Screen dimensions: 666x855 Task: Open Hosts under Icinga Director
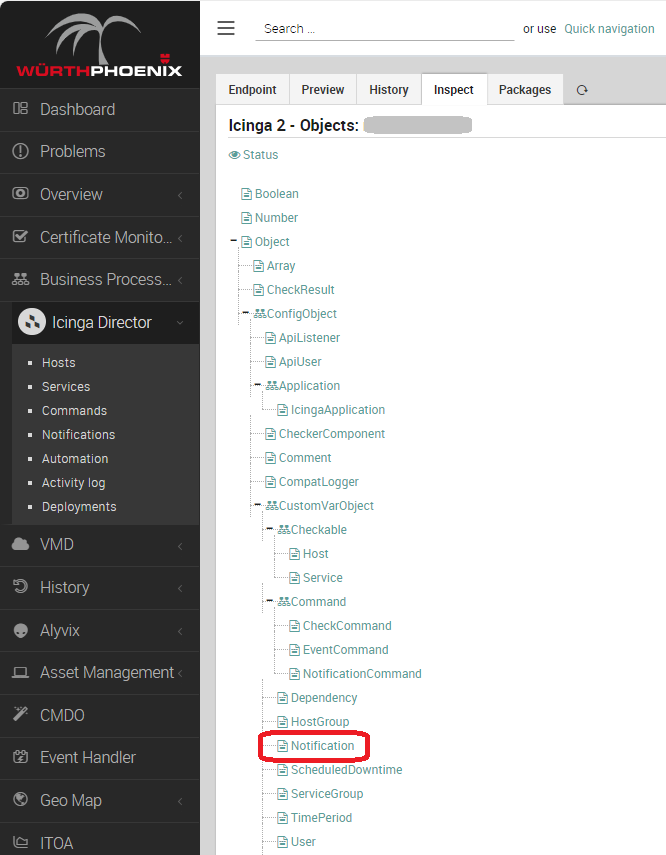[x=59, y=362]
